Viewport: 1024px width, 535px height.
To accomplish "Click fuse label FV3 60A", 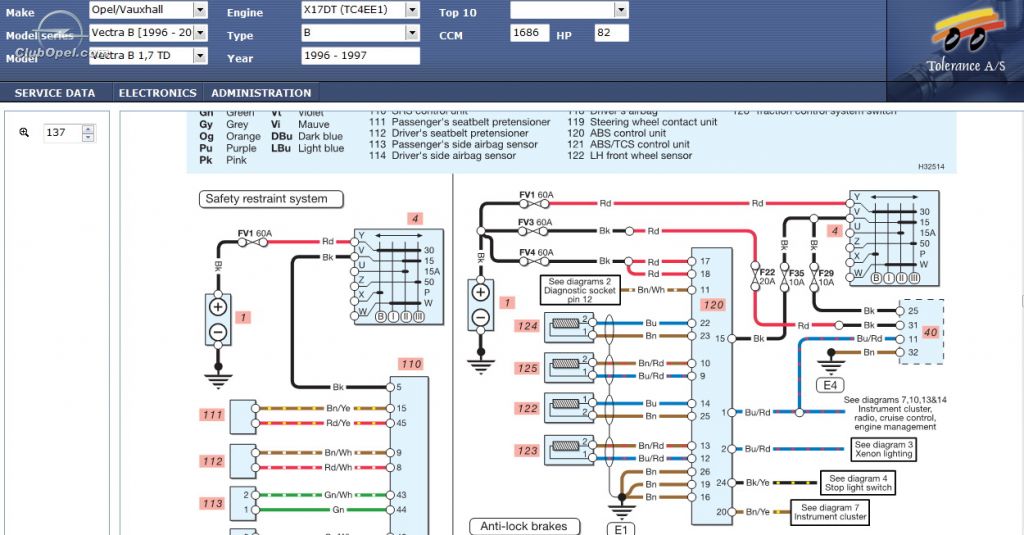I will [536, 222].
